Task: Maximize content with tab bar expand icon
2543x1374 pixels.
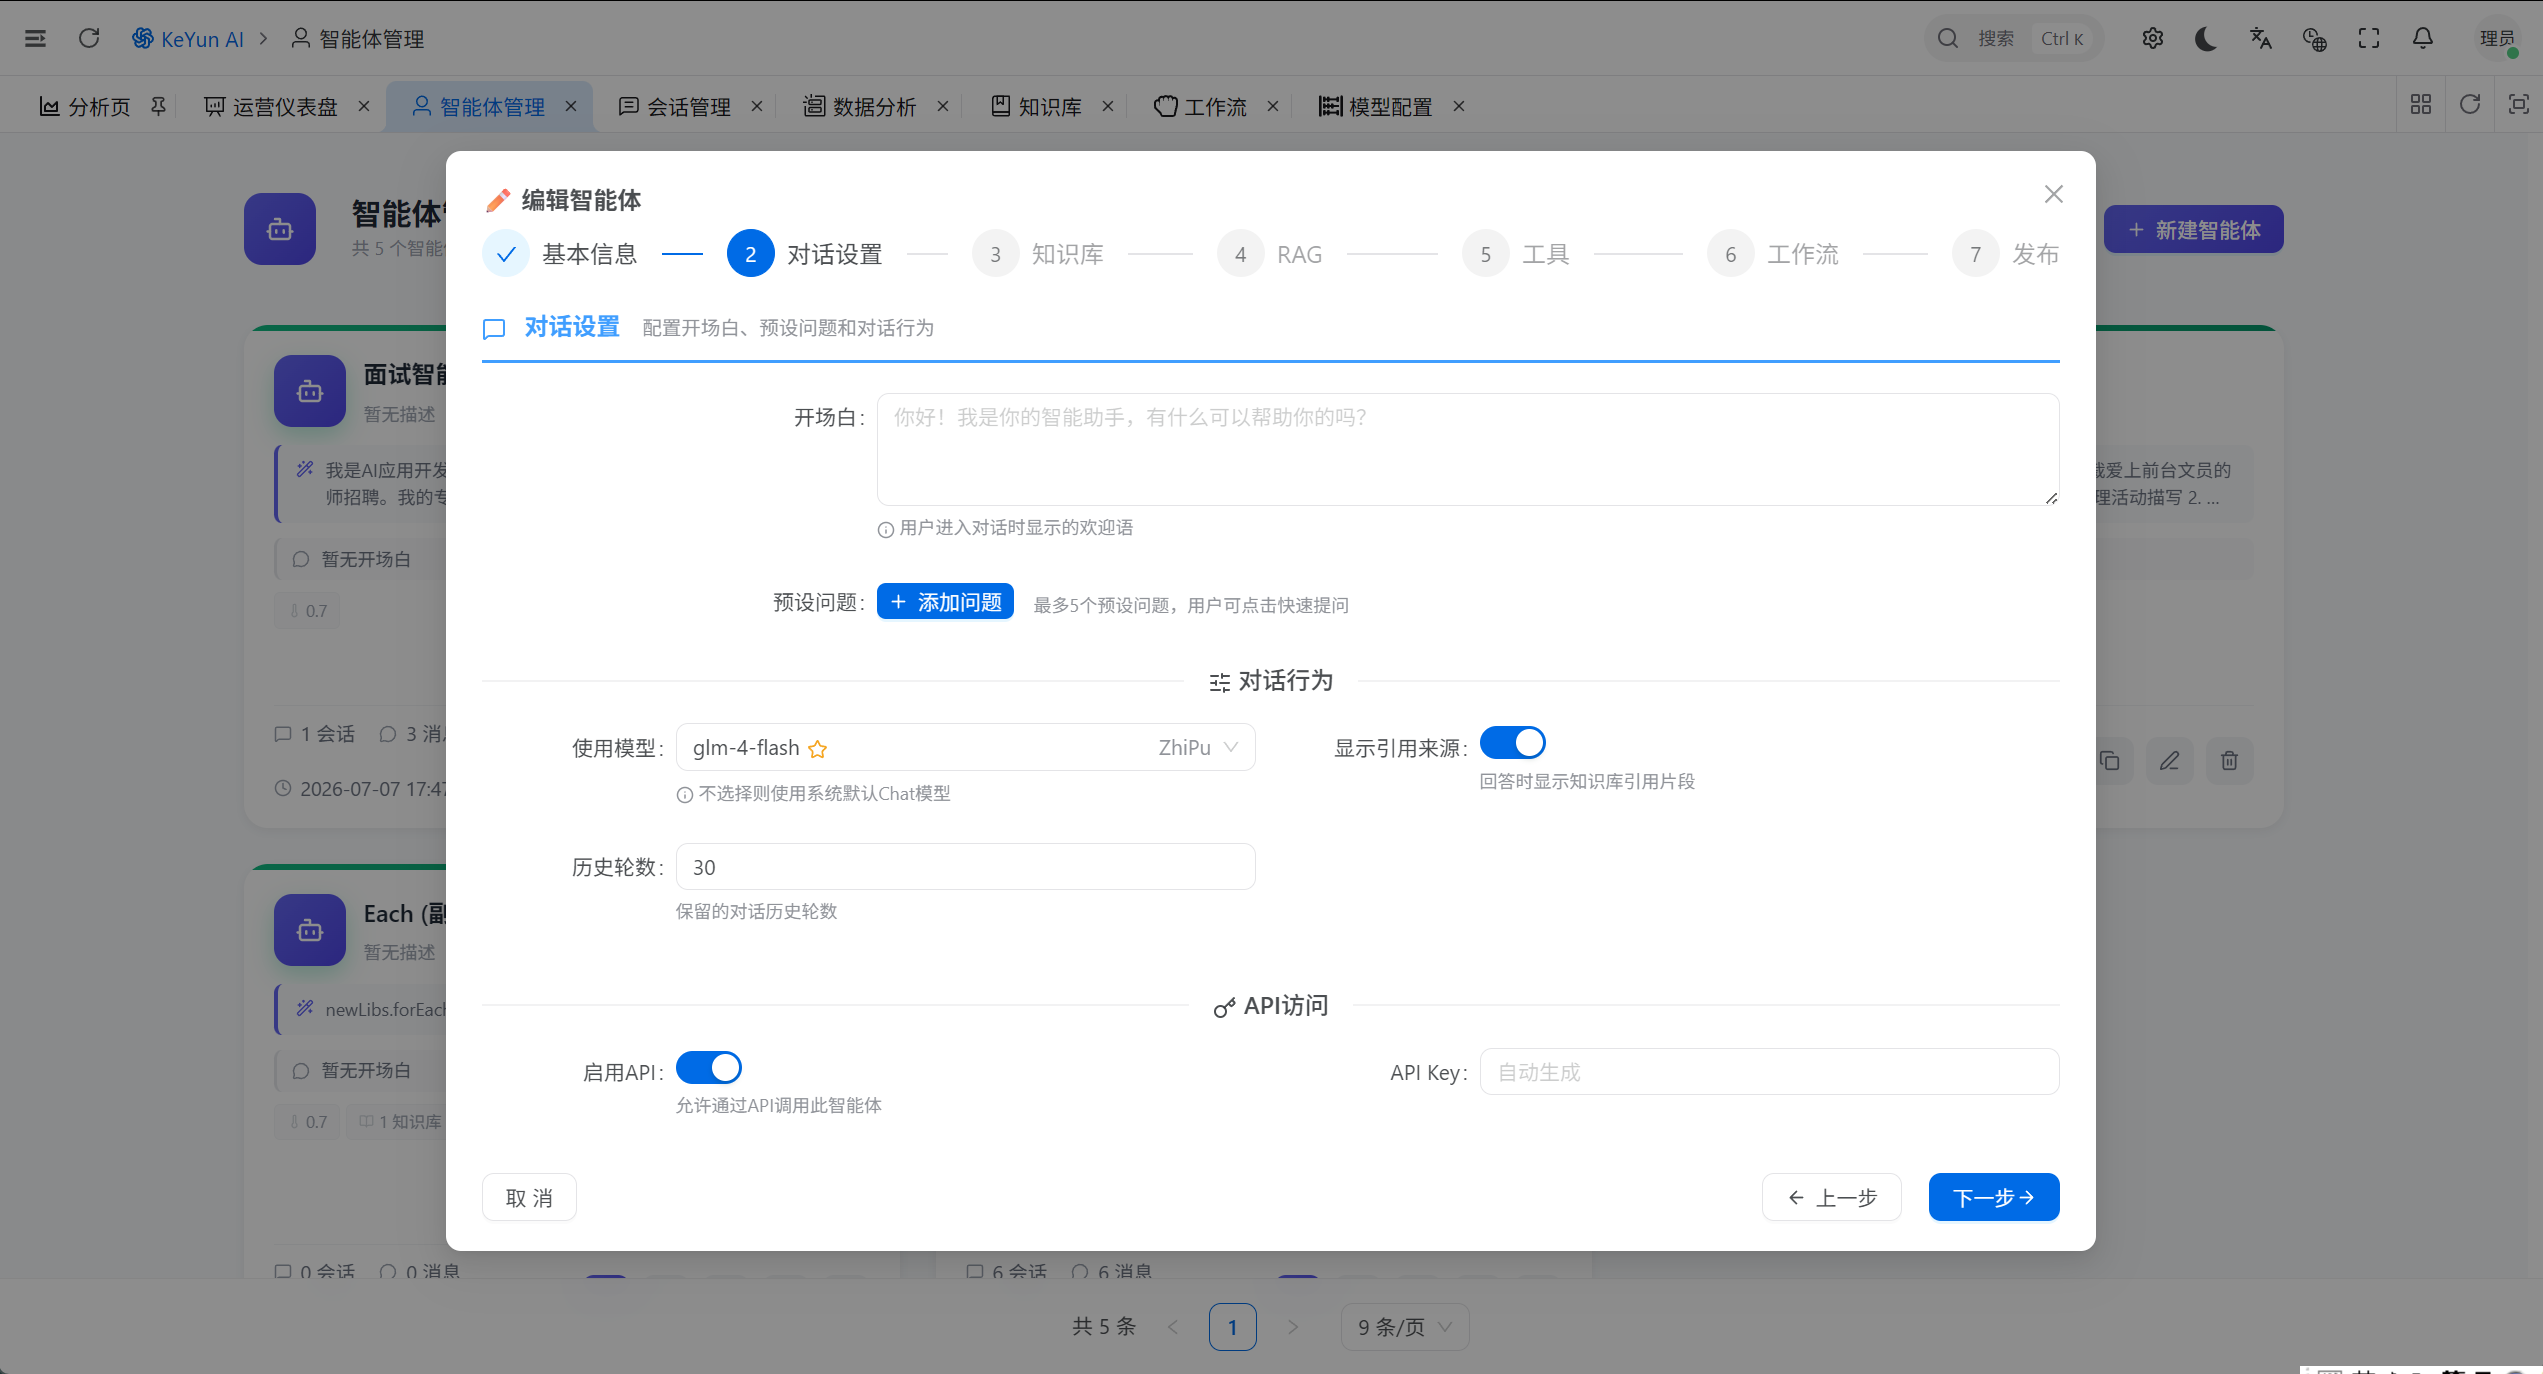Action: pos(2519,105)
